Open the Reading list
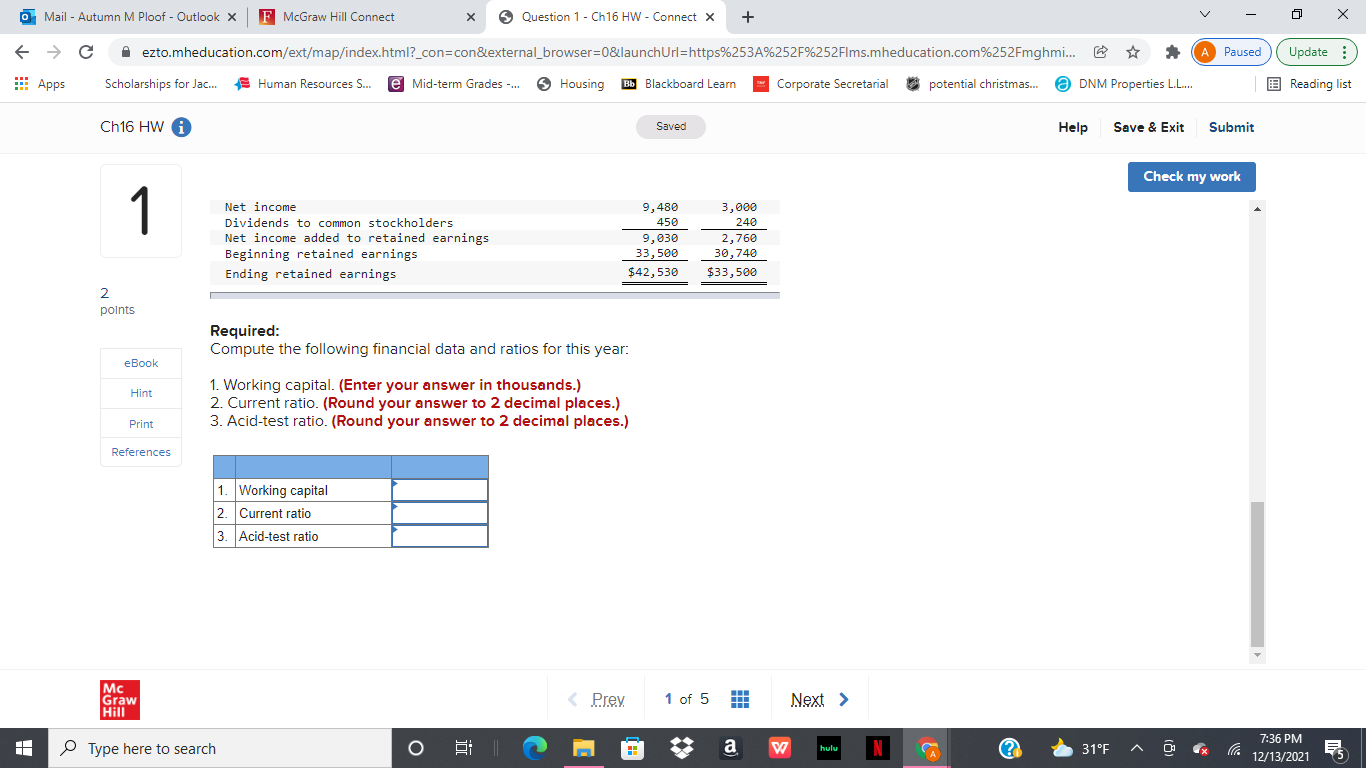This screenshot has width=1366, height=768. [1310, 84]
